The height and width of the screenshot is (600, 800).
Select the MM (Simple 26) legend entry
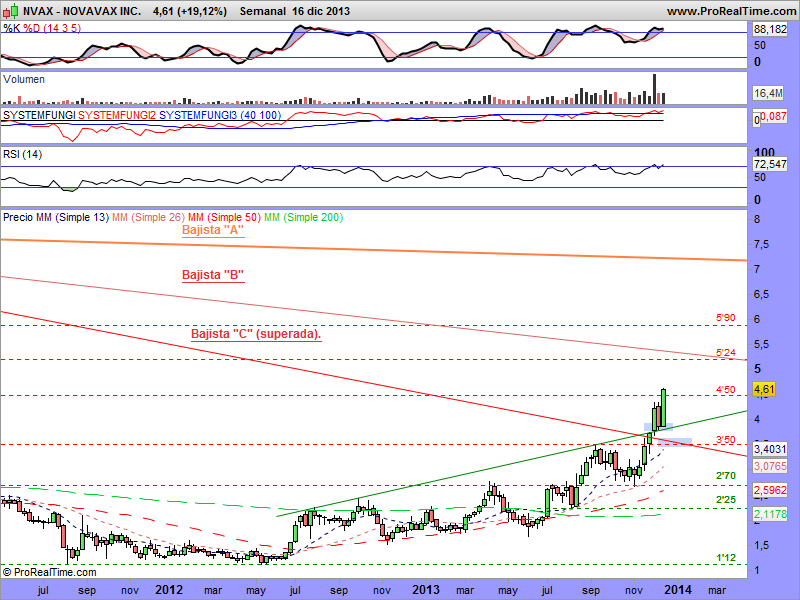point(148,217)
